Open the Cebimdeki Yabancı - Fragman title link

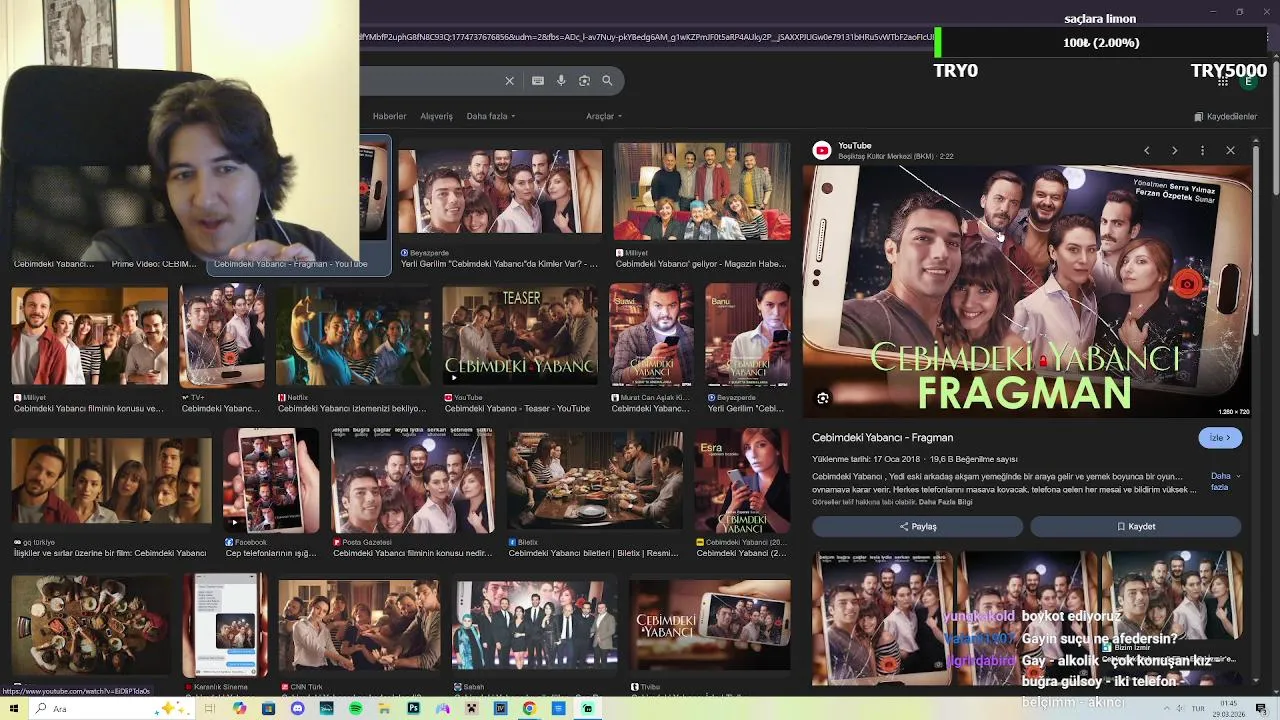(x=882, y=437)
